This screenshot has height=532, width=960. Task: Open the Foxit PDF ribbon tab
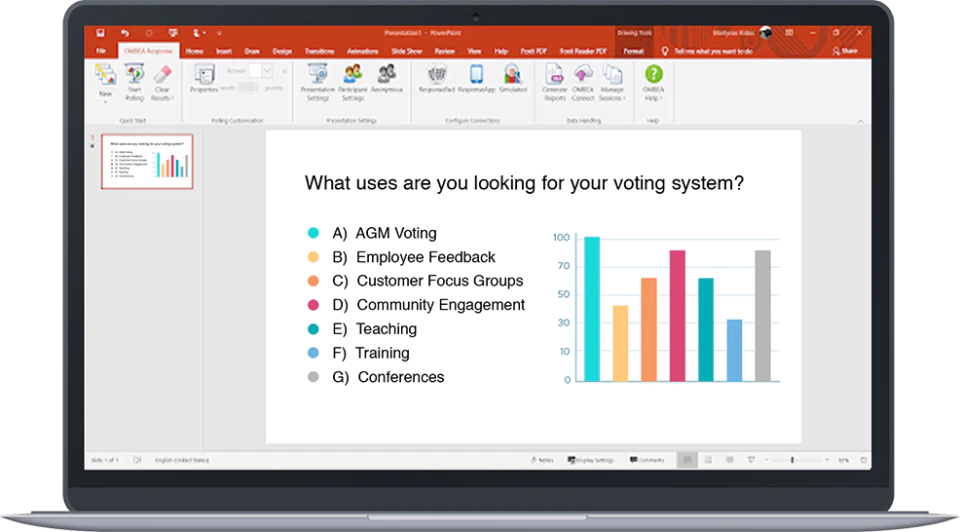pos(533,51)
